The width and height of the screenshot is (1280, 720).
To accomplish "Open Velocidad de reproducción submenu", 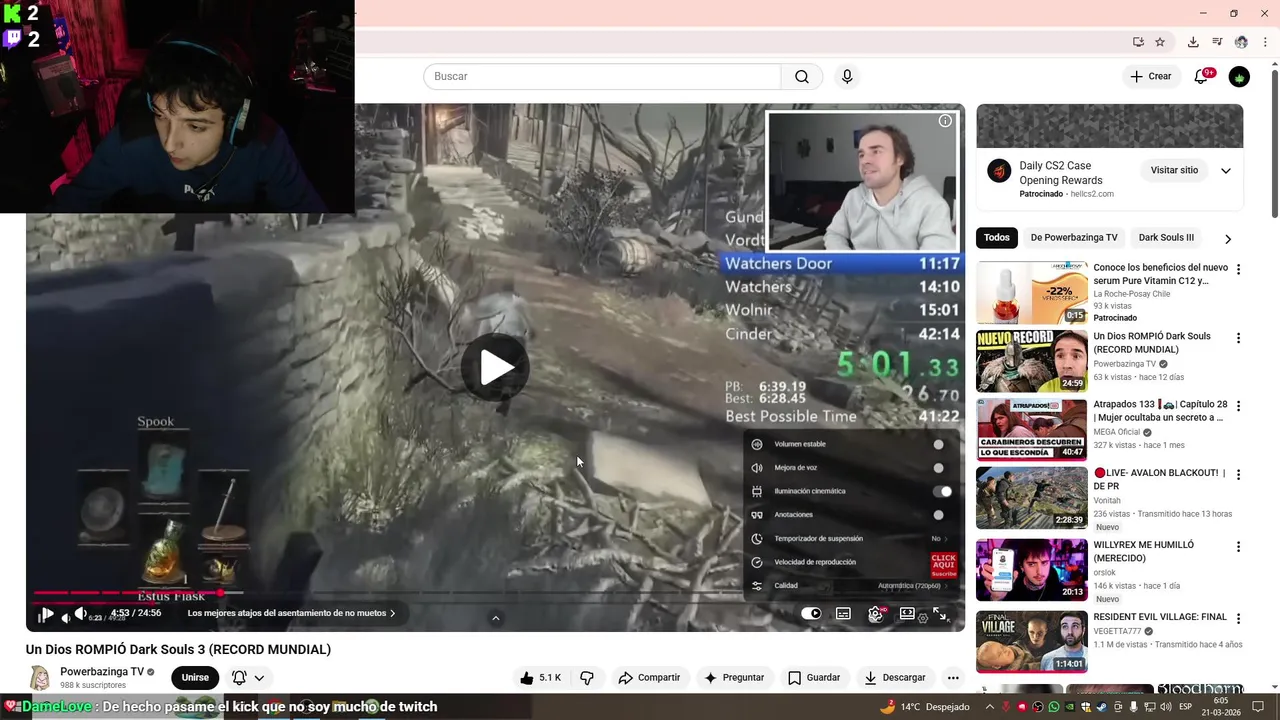I will [851, 562].
